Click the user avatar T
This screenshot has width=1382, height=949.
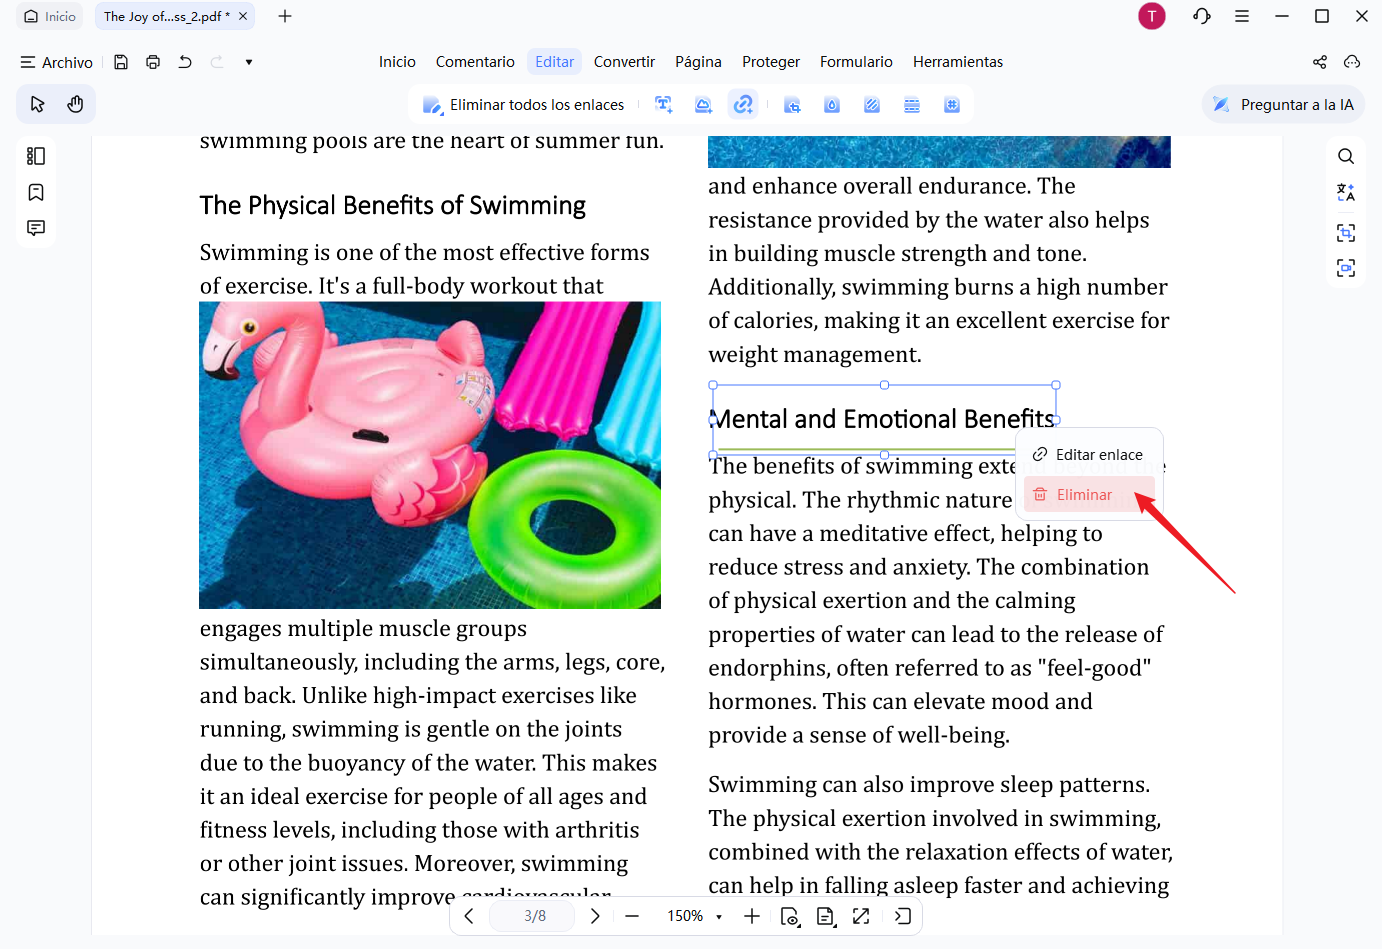pyautogui.click(x=1152, y=16)
